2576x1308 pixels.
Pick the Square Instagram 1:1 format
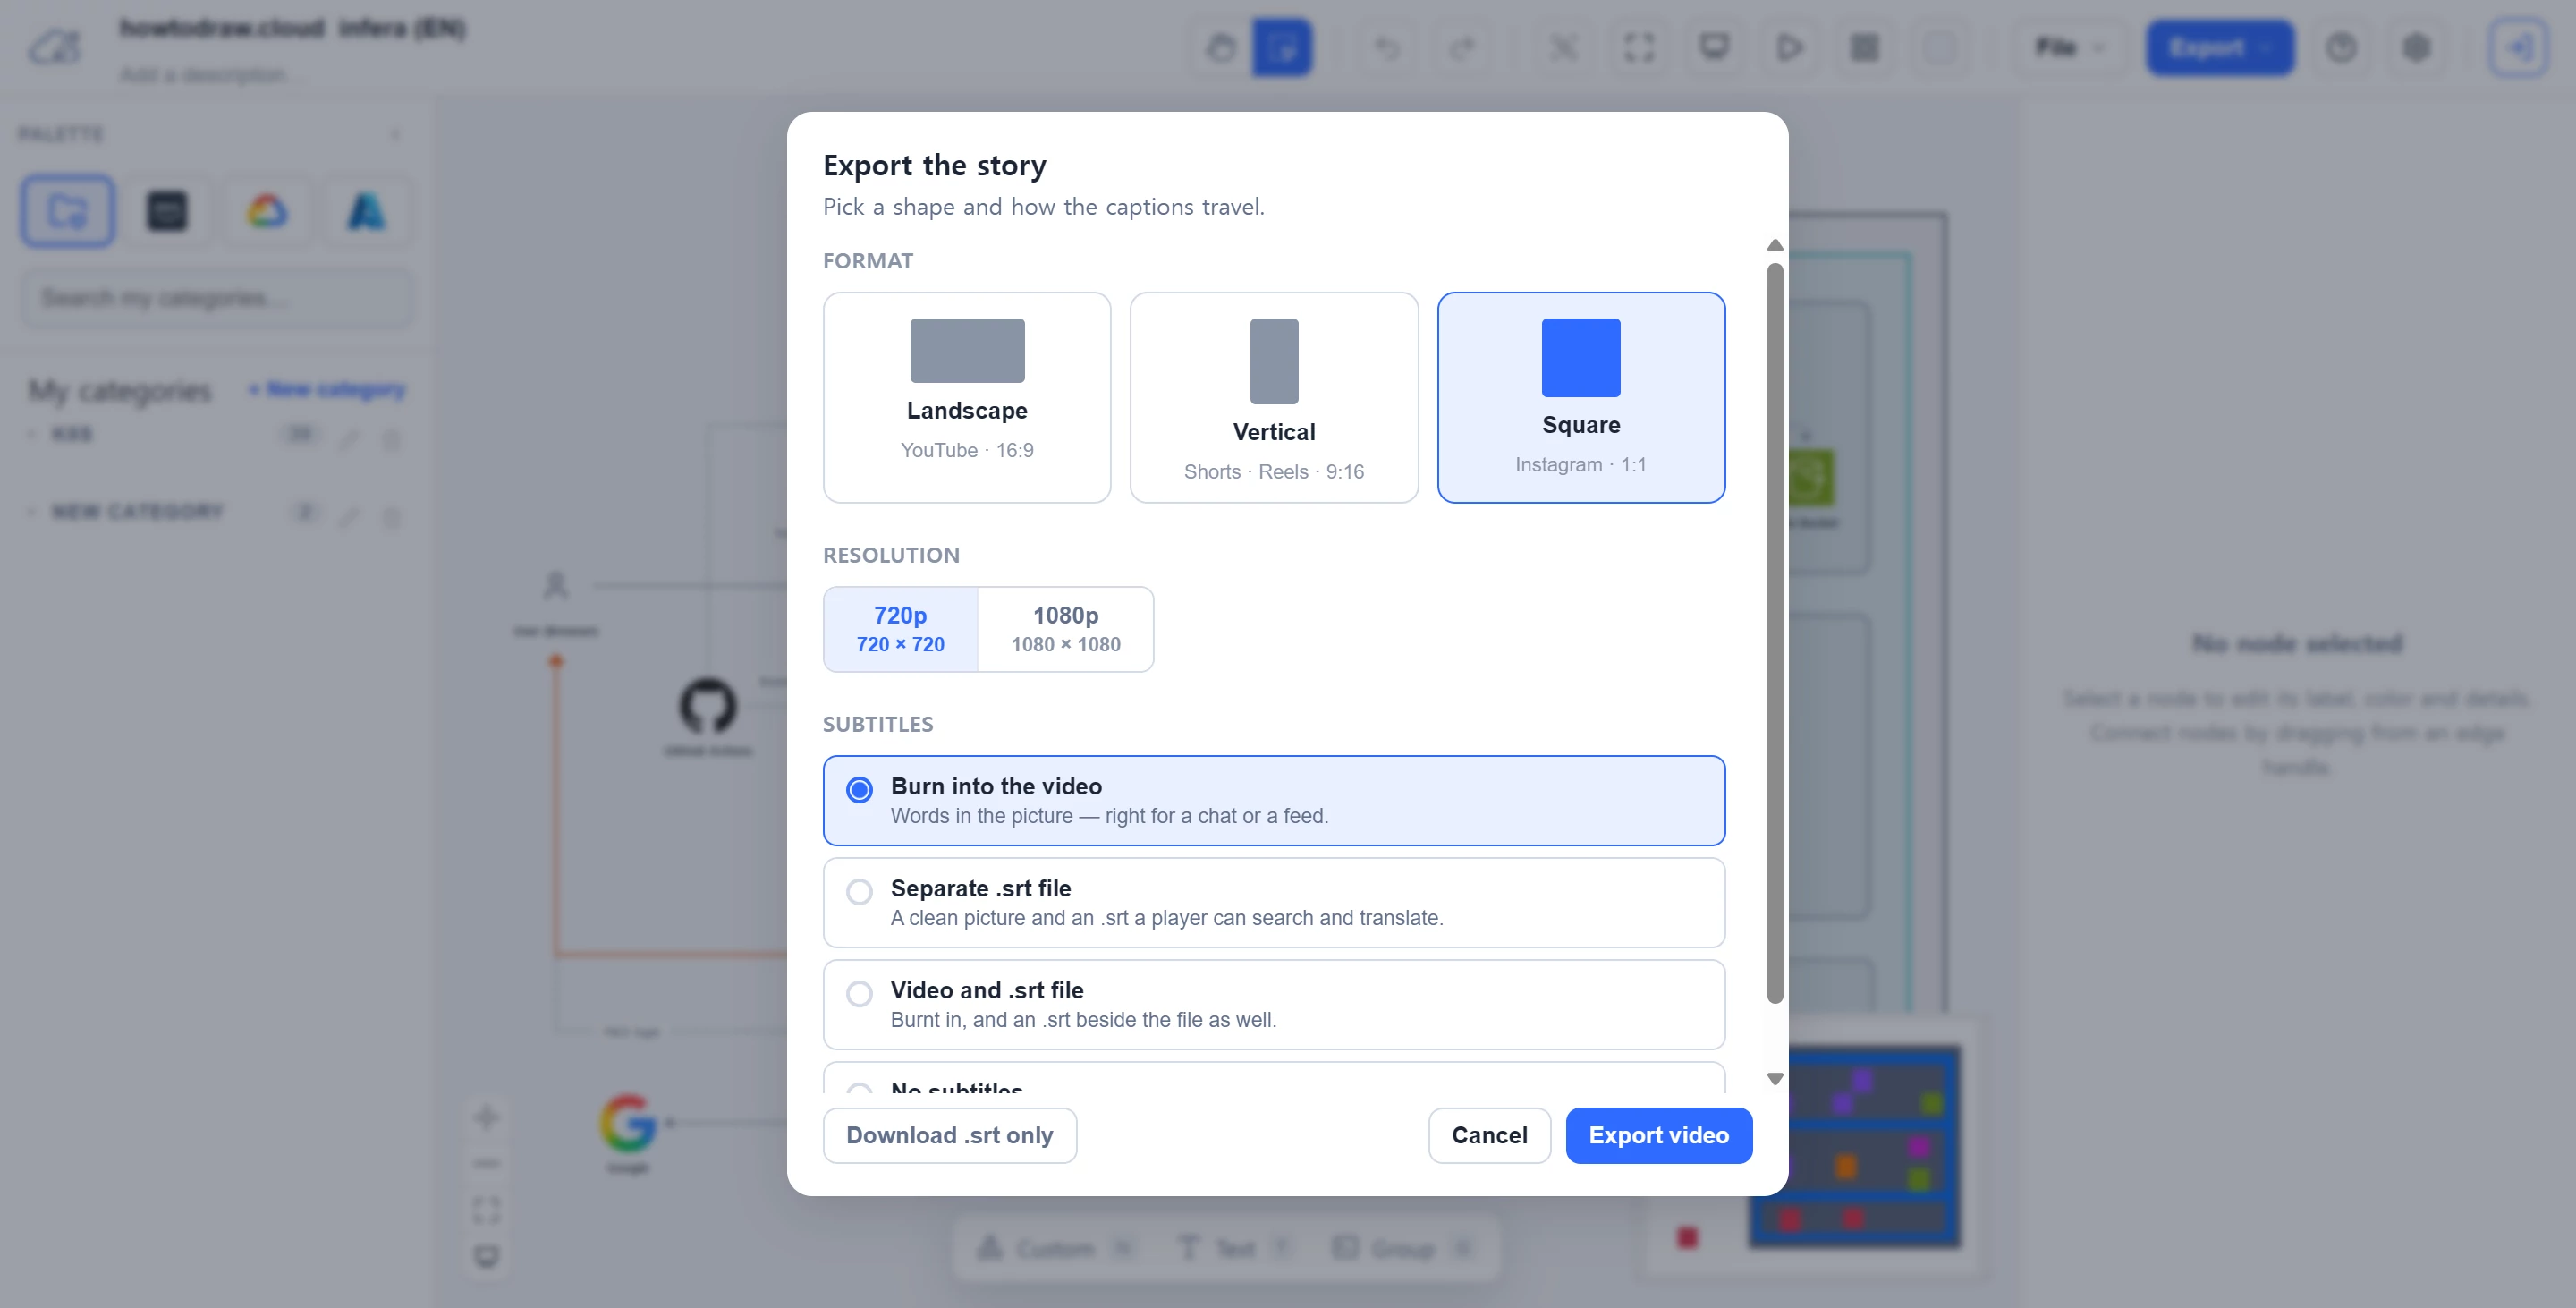(1580, 397)
